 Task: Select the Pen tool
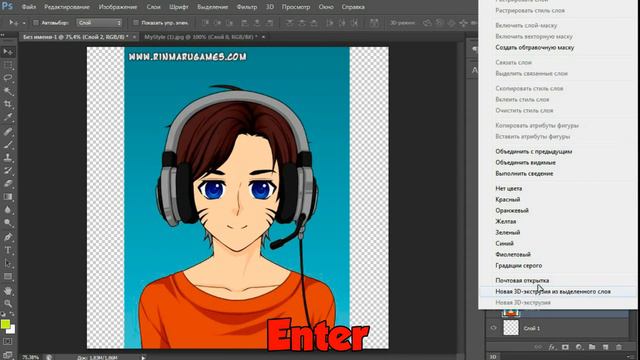coord(8,237)
